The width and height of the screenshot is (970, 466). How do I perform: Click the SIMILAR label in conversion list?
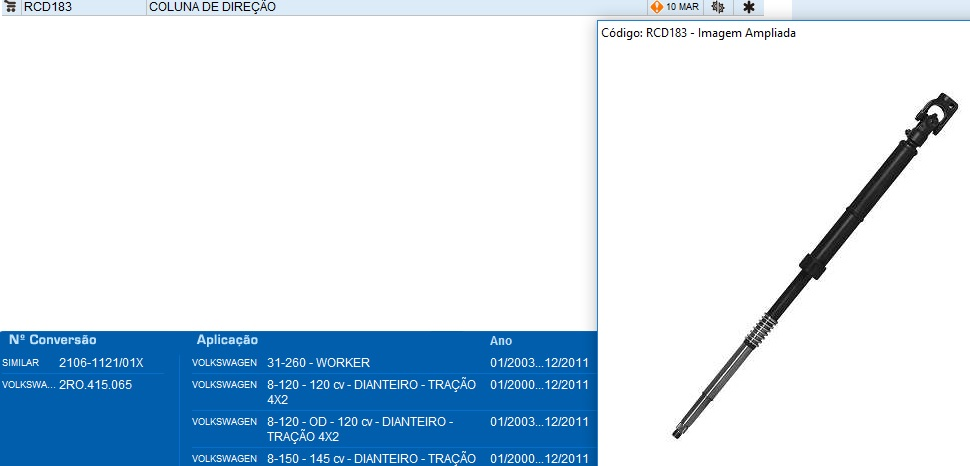[20, 362]
